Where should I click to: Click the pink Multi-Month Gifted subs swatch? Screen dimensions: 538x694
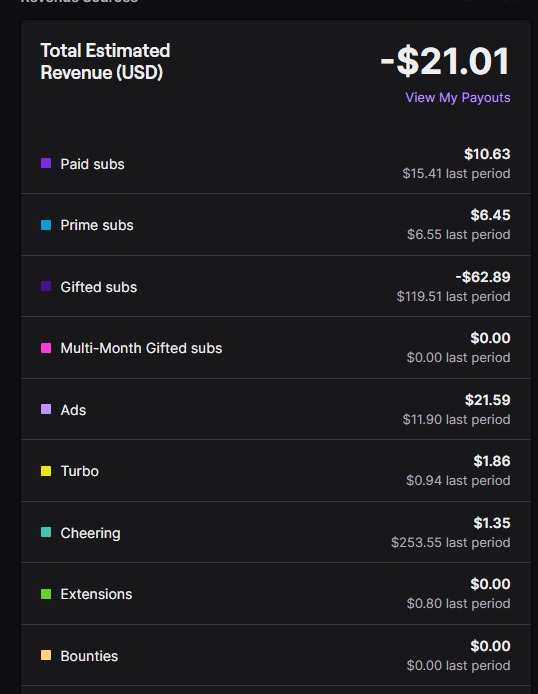coord(46,348)
